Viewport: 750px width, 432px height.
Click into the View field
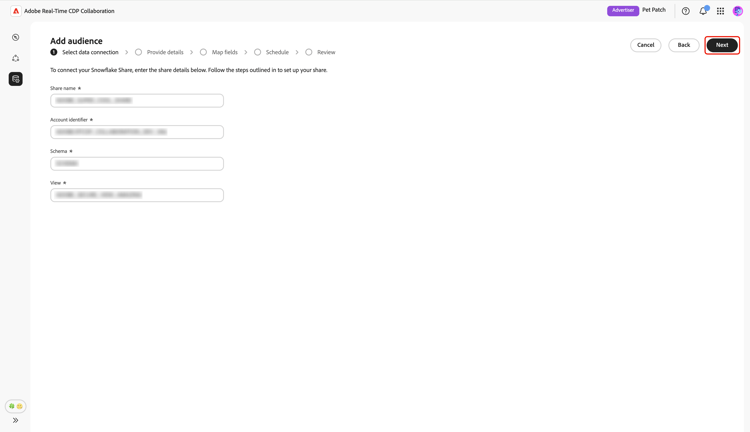[x=137, y=195]
